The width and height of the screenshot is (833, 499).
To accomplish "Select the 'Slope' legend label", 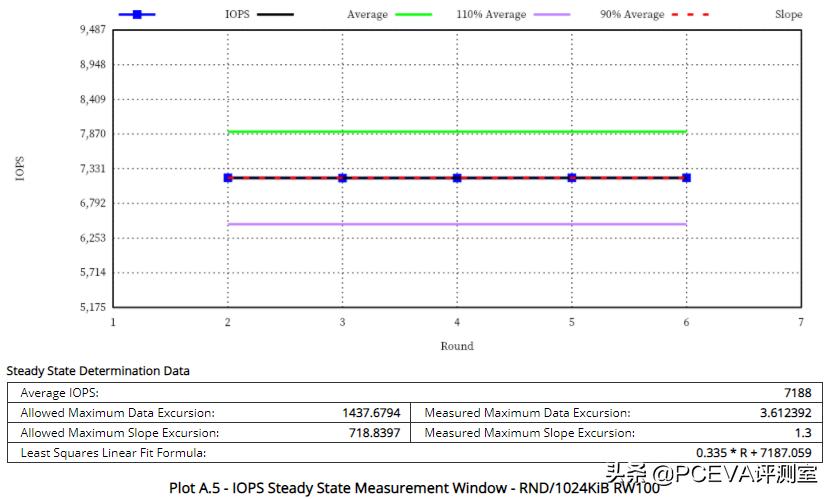I will coord(788,14).
